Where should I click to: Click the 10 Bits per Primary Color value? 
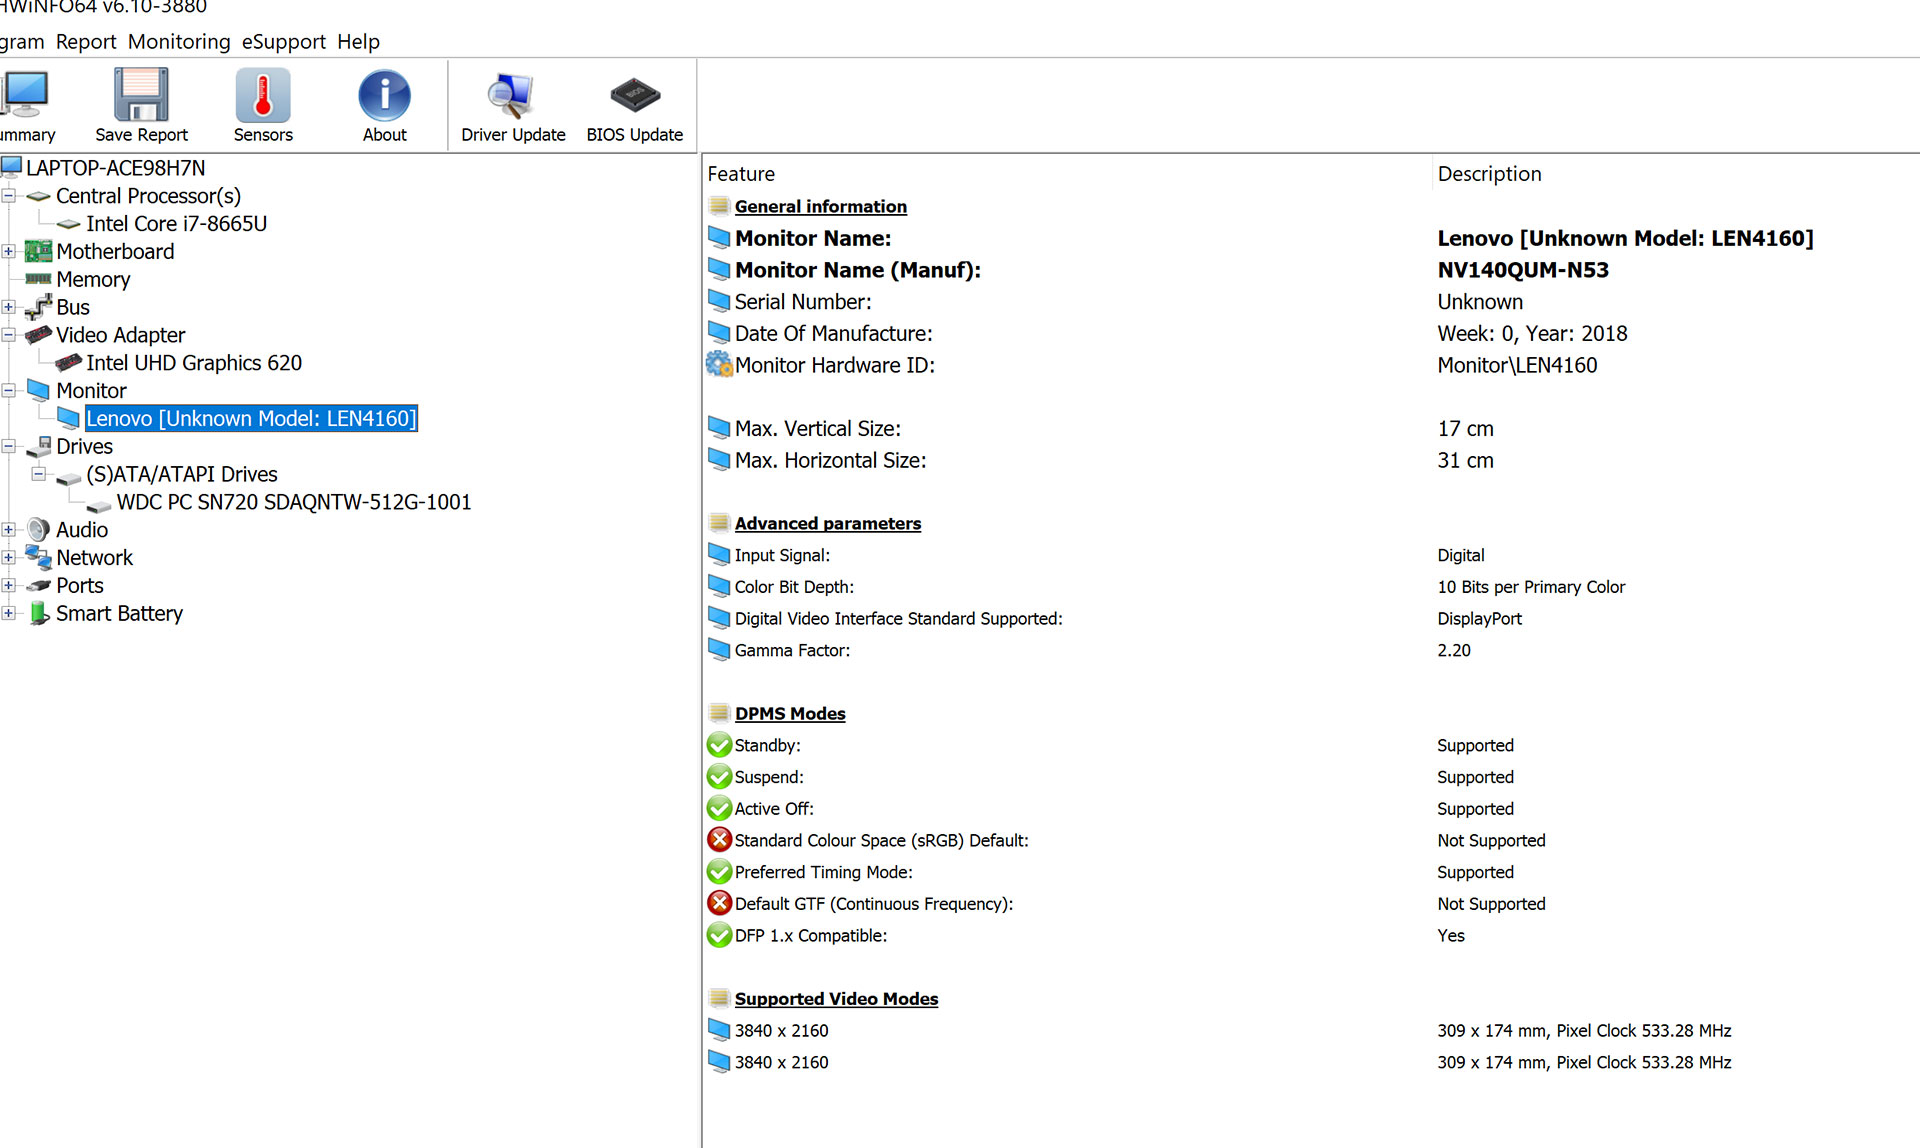pyautogui.click(x=1531, y=587)
